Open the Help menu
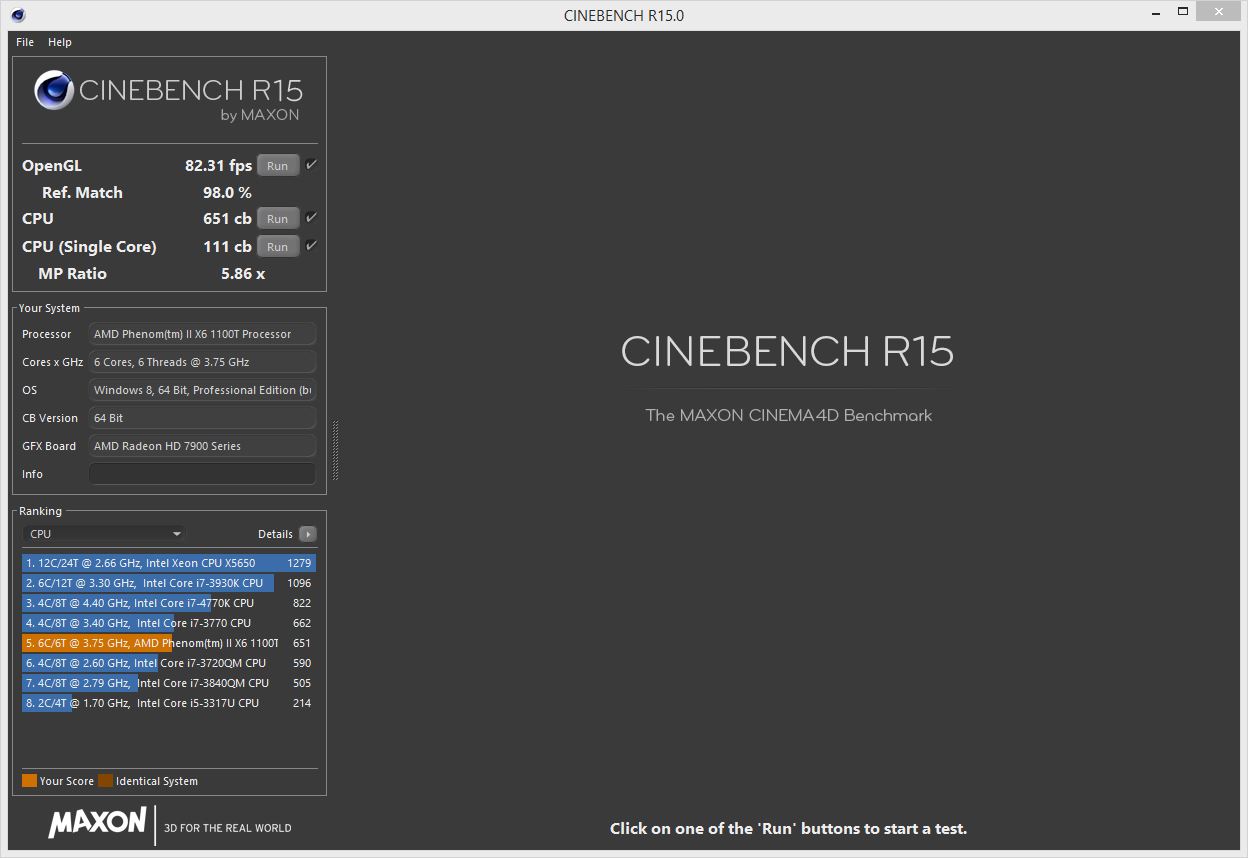The width and height of the screenshot is (1248, 858). tap(60, 42)
